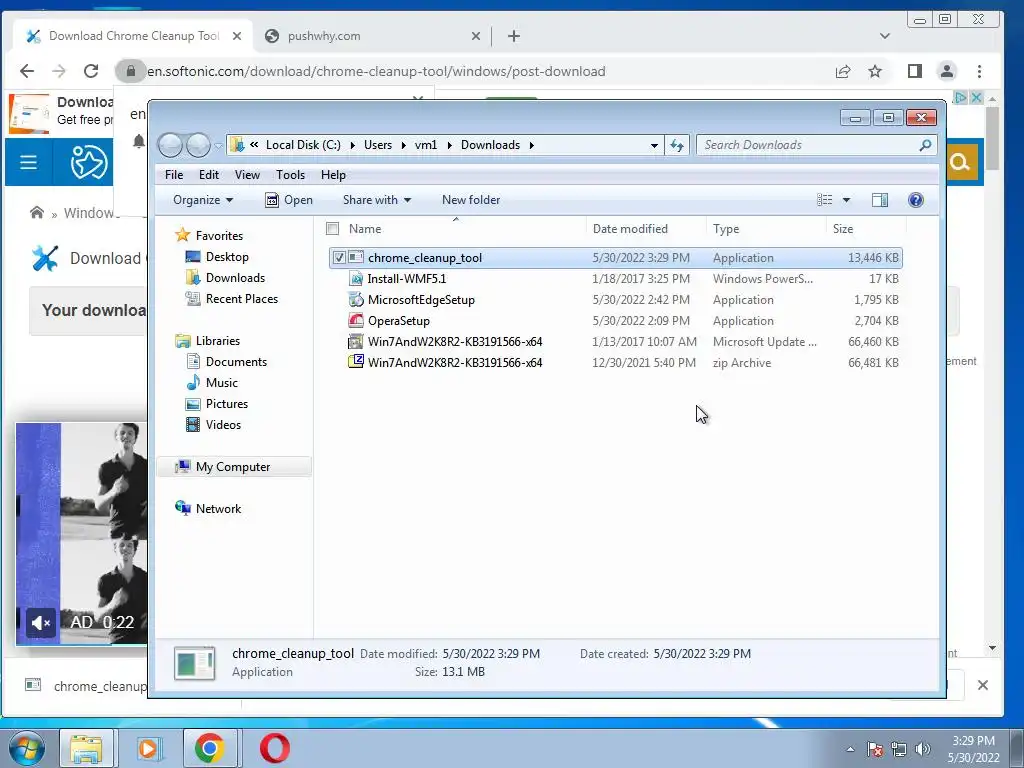Open File menu in Explorer
Screen dimensions: 1024x768
174,175
